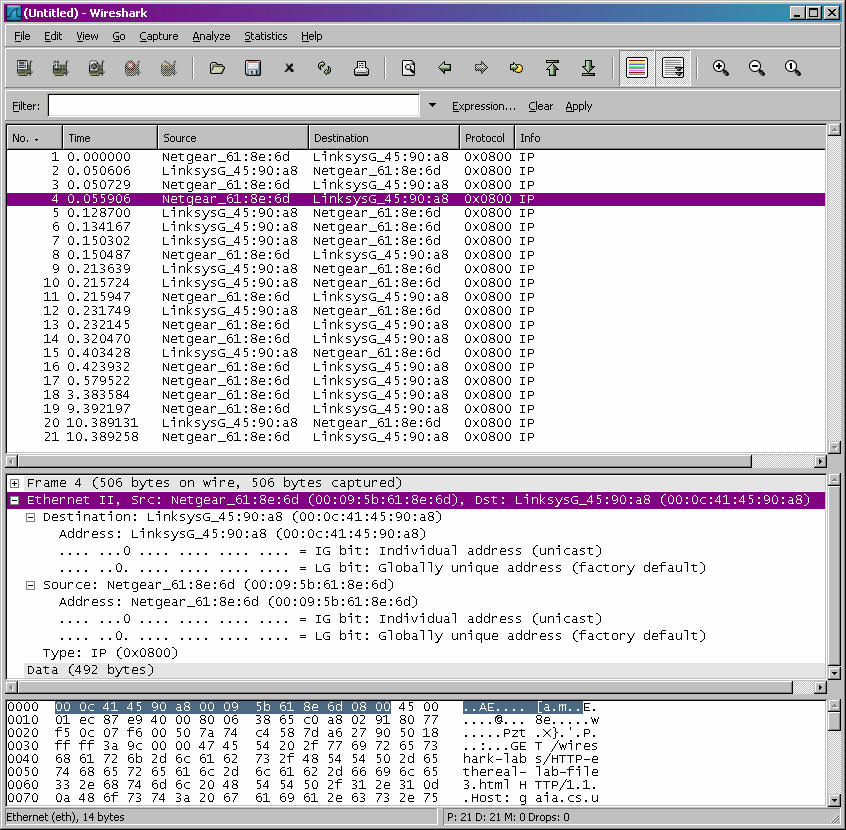
Task: Click the Expression... filter button
Action: pyautogui.click(x=484, y=106)
